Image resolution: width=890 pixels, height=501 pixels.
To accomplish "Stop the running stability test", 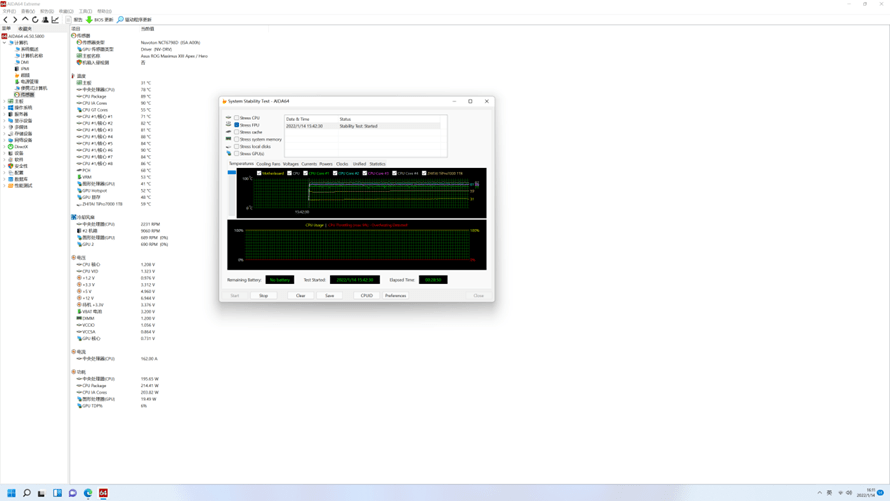I will click(x=263, y=296).
